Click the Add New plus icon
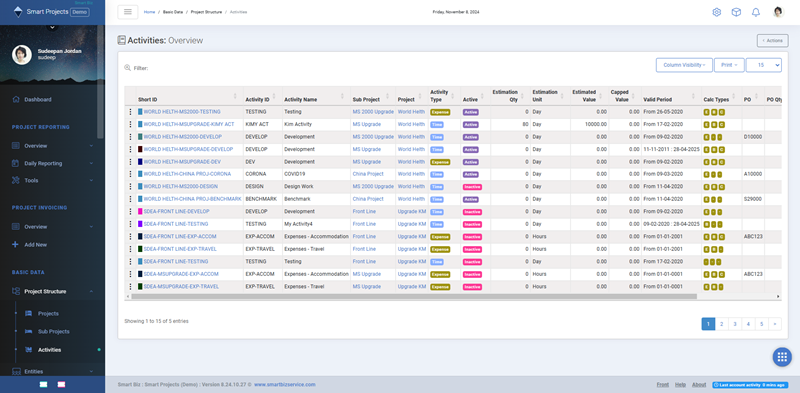Screen dimensions: 800x393 pyautogui.click(x=16, y=244)
